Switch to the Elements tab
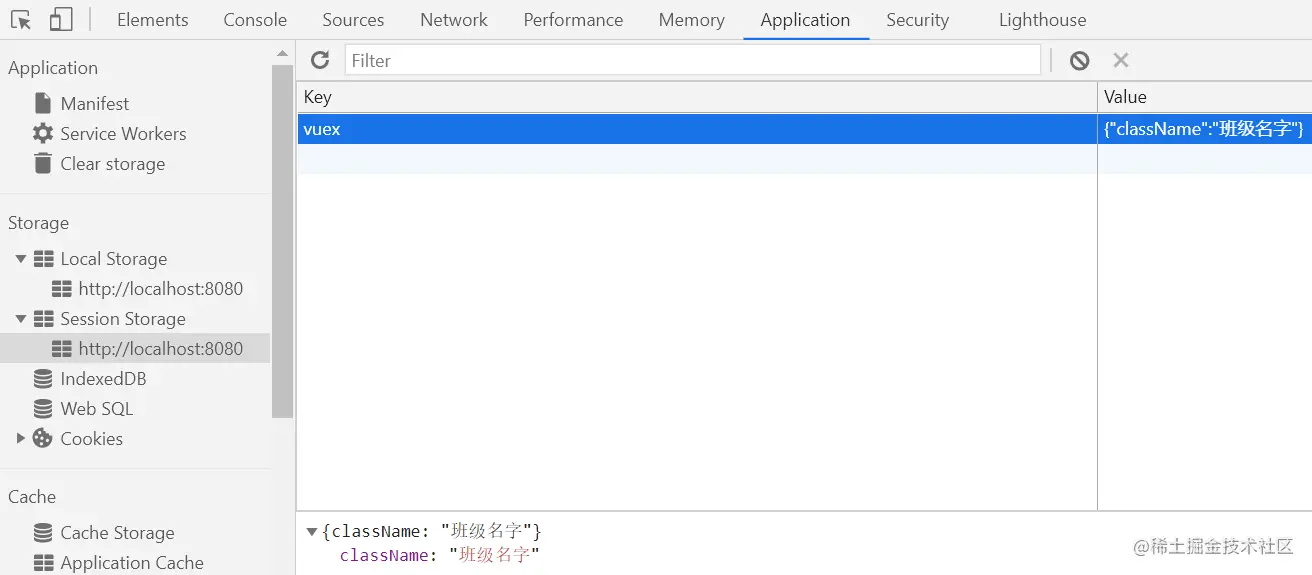This screenshot has width=1312, height=575. (x=152, y=20)
